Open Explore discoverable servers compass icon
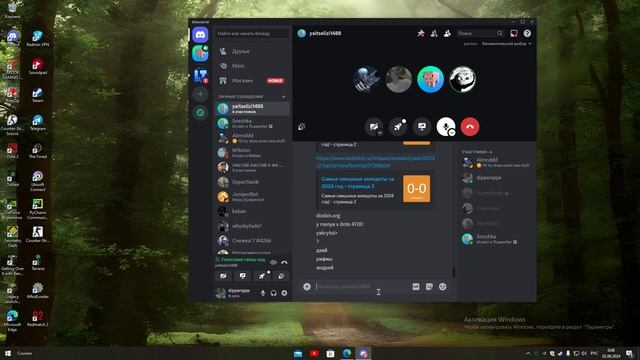 pyautogui.click(x=200, y=113)
